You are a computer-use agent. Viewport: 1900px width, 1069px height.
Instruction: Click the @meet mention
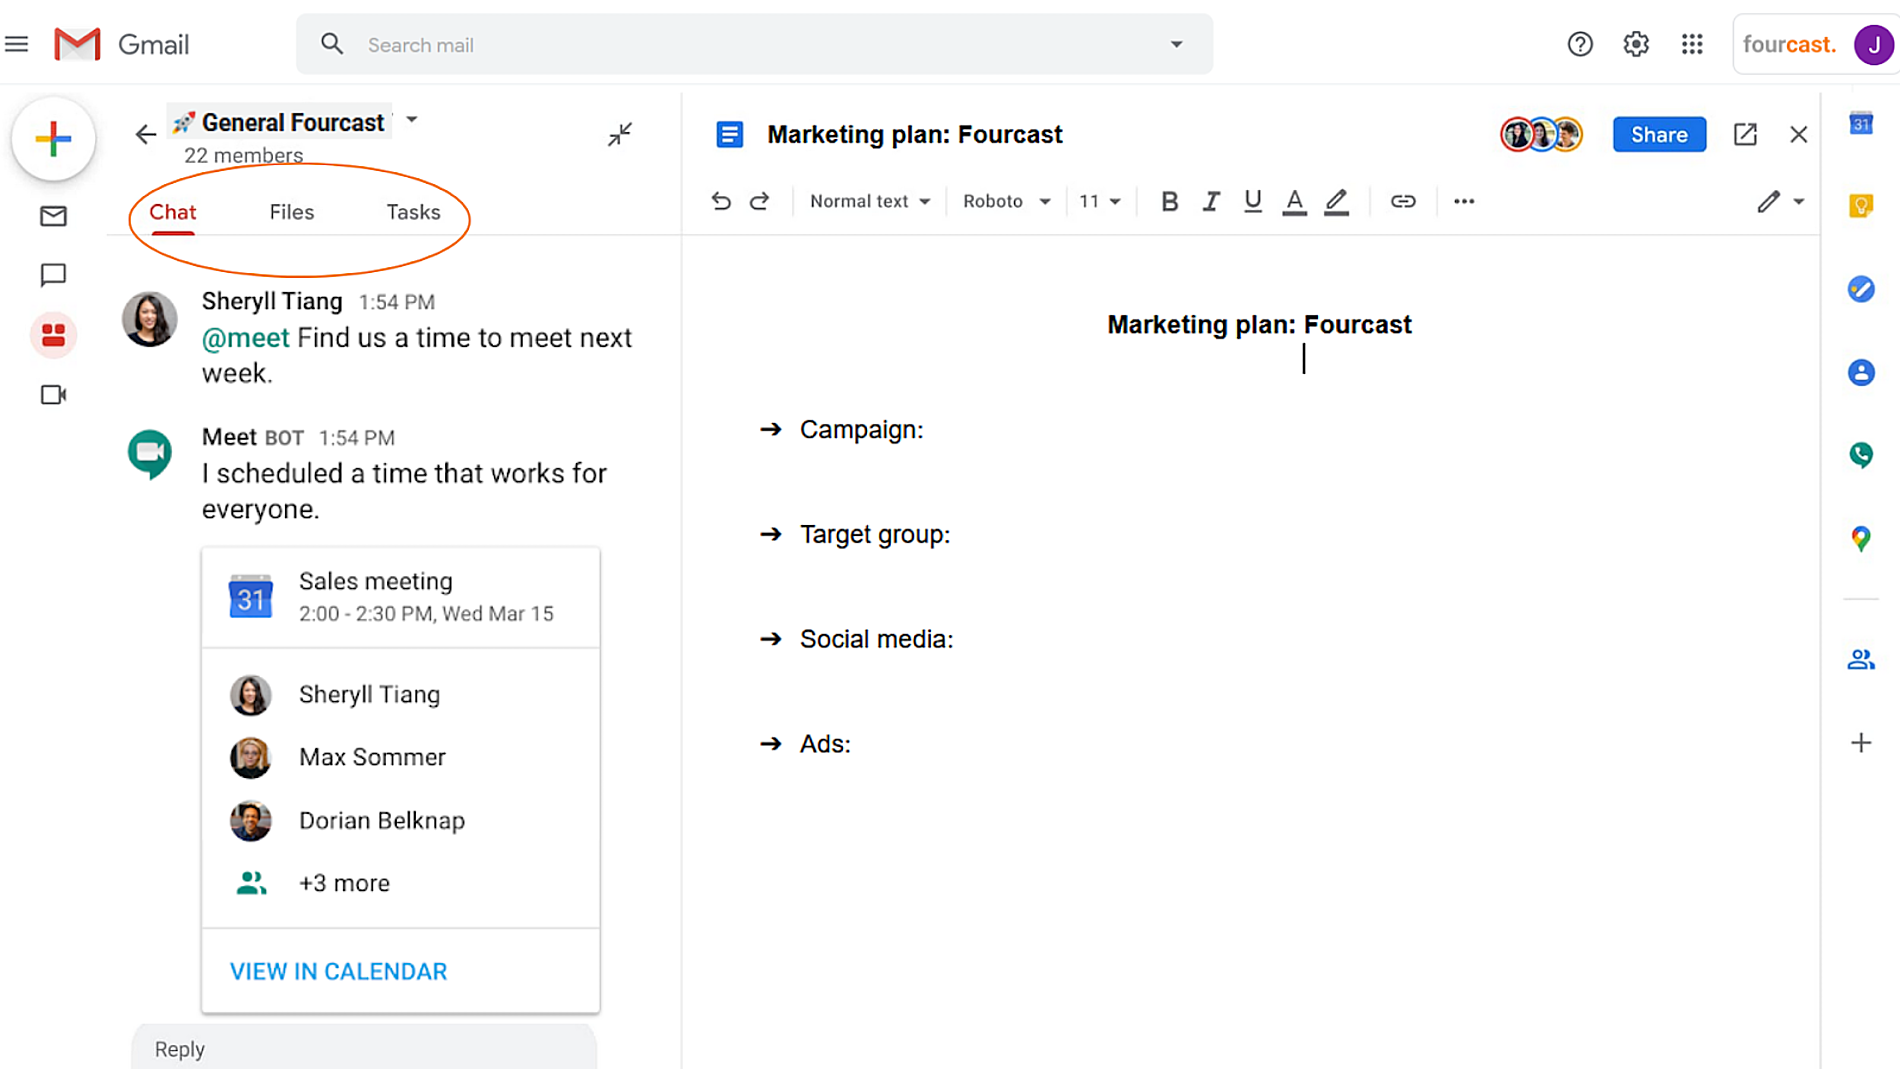pos(246,338)
